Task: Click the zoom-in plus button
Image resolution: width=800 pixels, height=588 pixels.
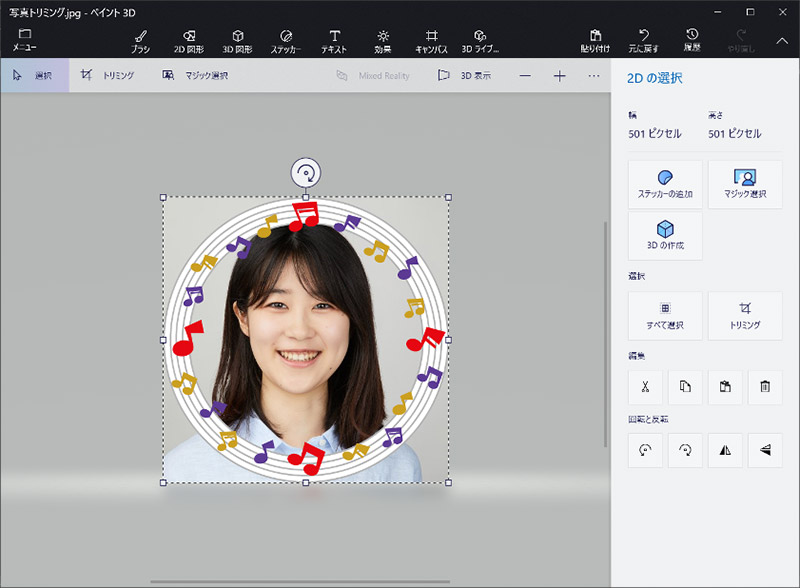Action: (x=560, y=76)
